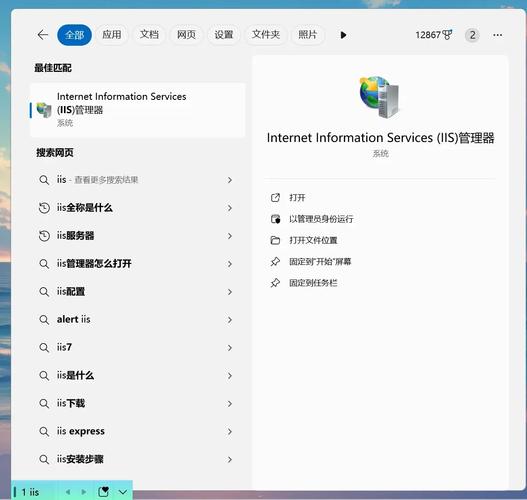Click the small IIS manager icon in best match

pyautogui.click(x=44, y=110)
